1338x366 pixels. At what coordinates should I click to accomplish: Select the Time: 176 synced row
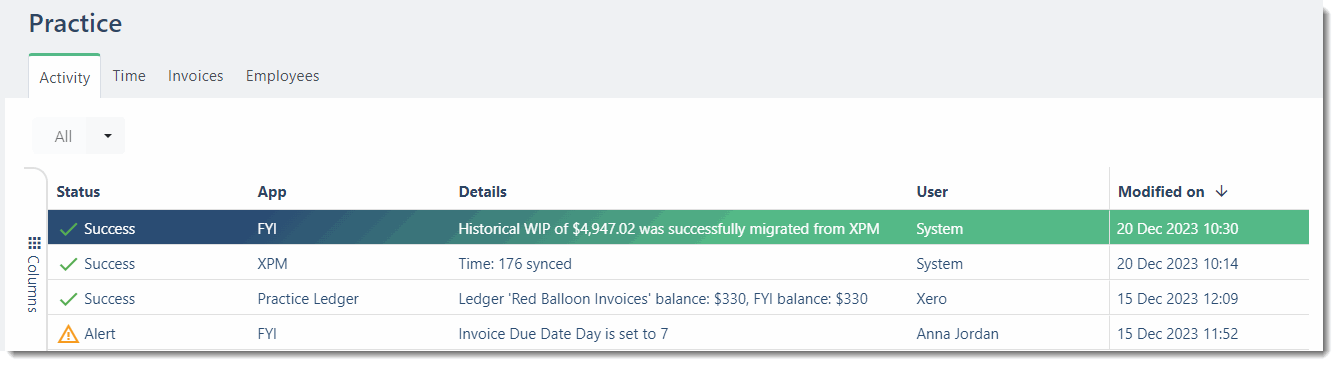pos(678,264)
